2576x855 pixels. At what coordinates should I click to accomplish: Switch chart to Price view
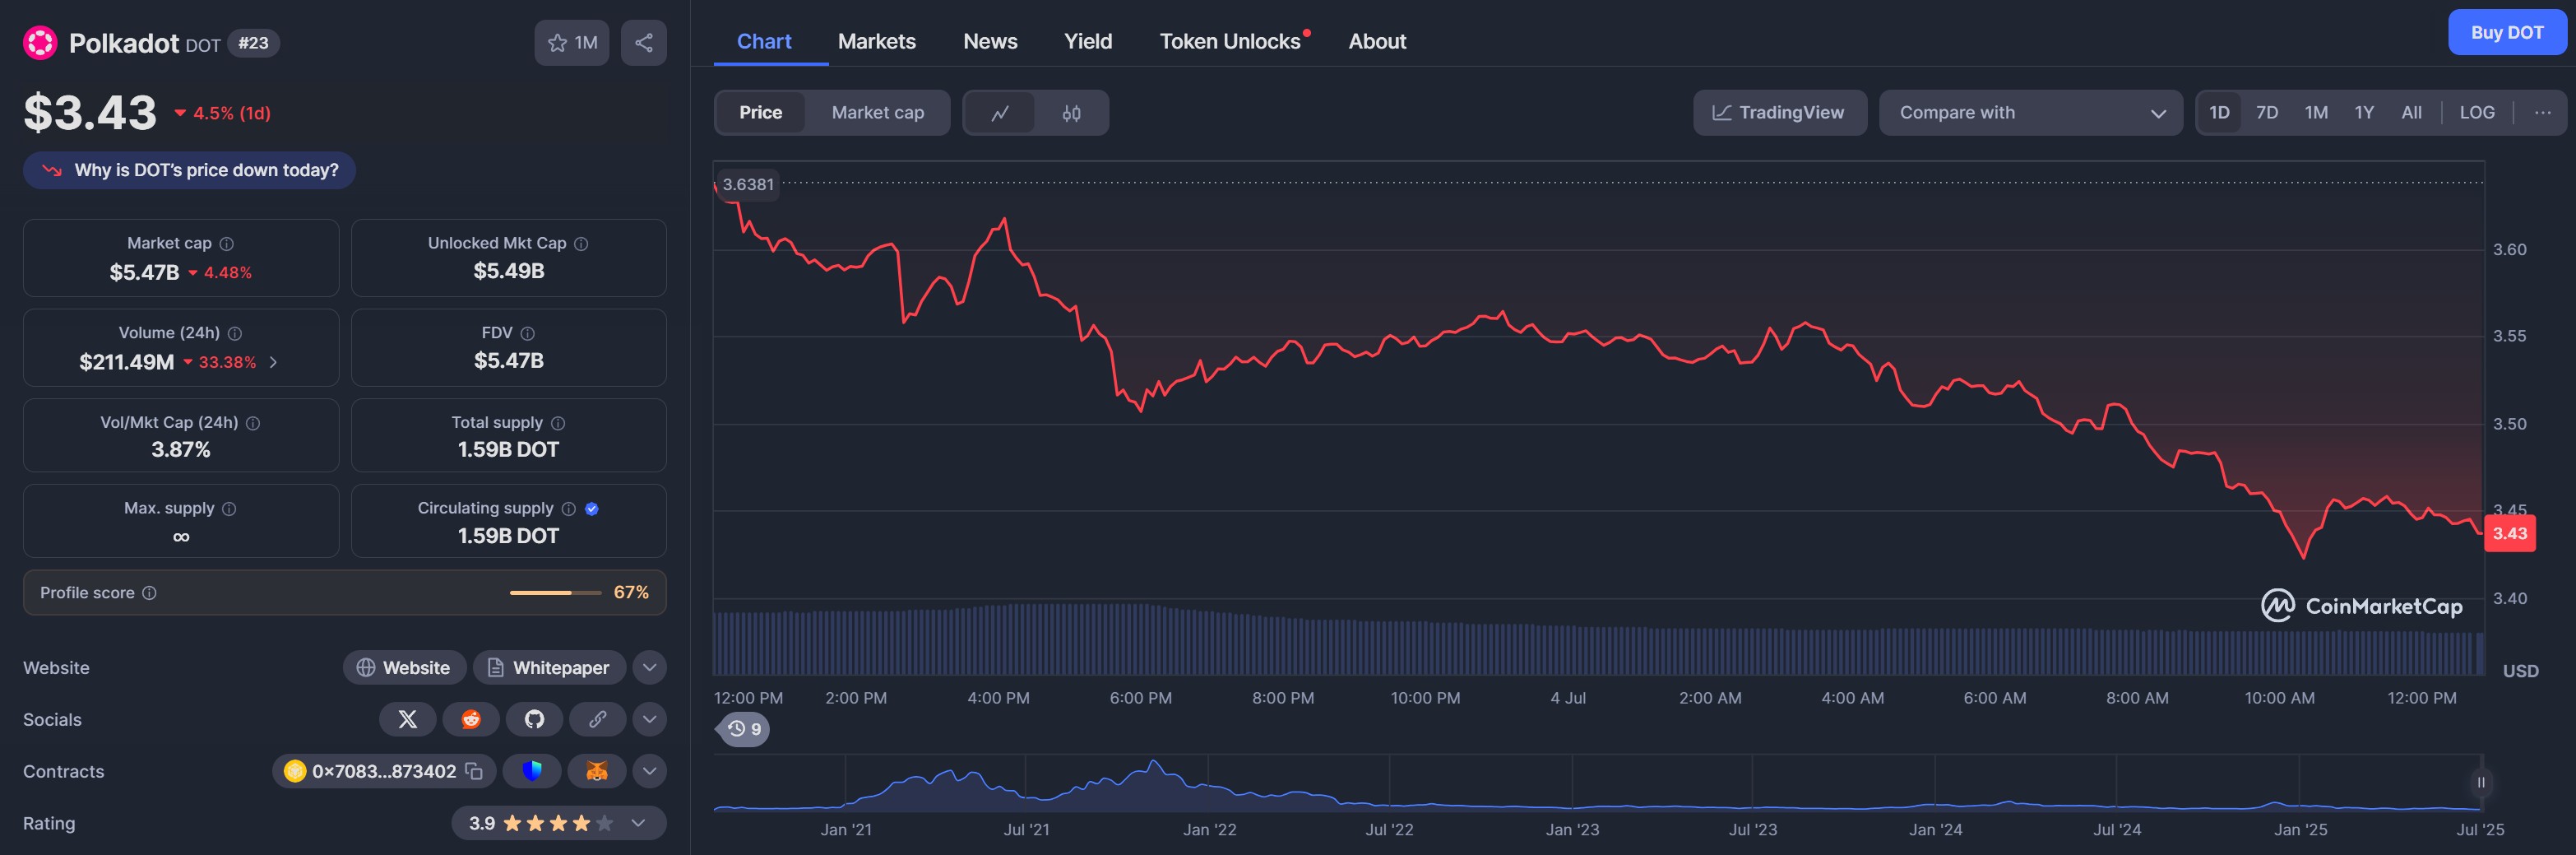(760, 113)
